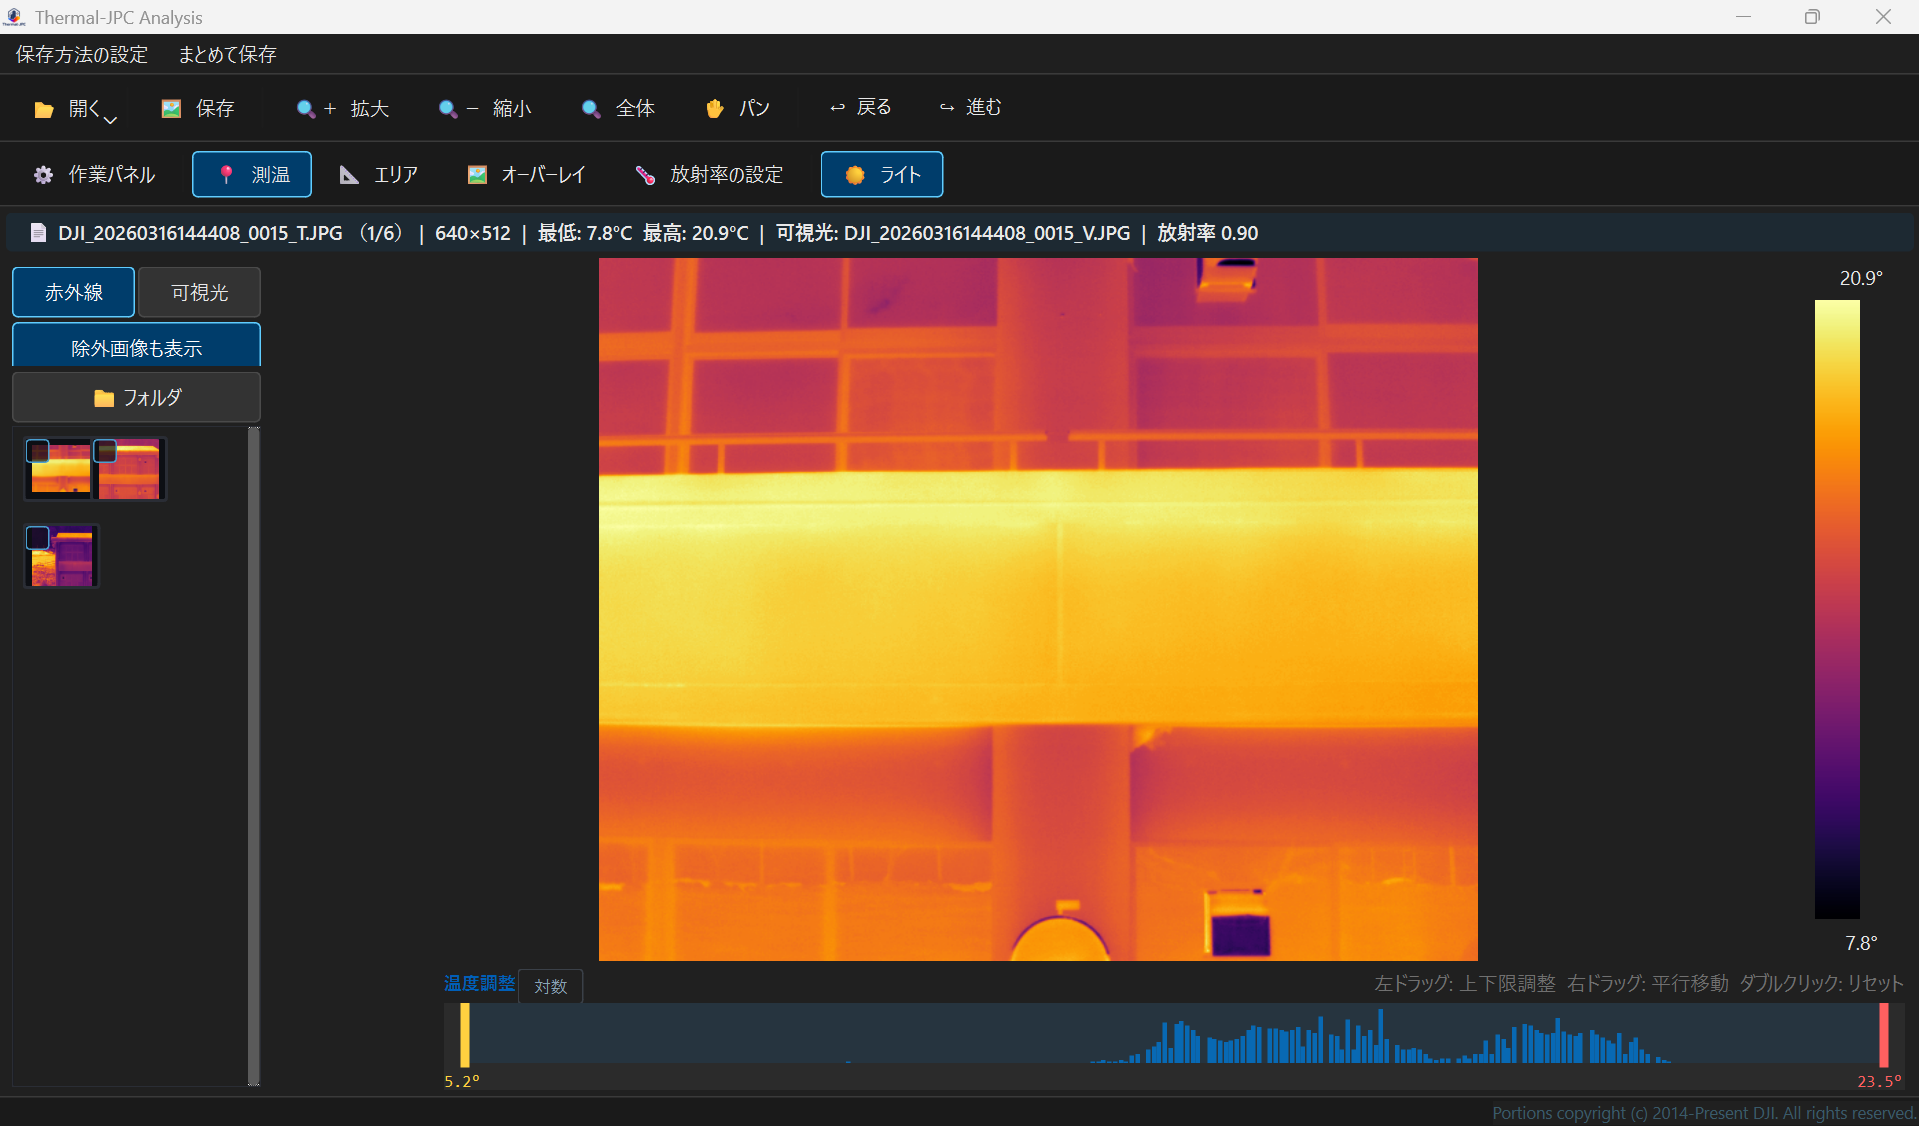Check the first thumbnail's checkbox

[37, 451]
